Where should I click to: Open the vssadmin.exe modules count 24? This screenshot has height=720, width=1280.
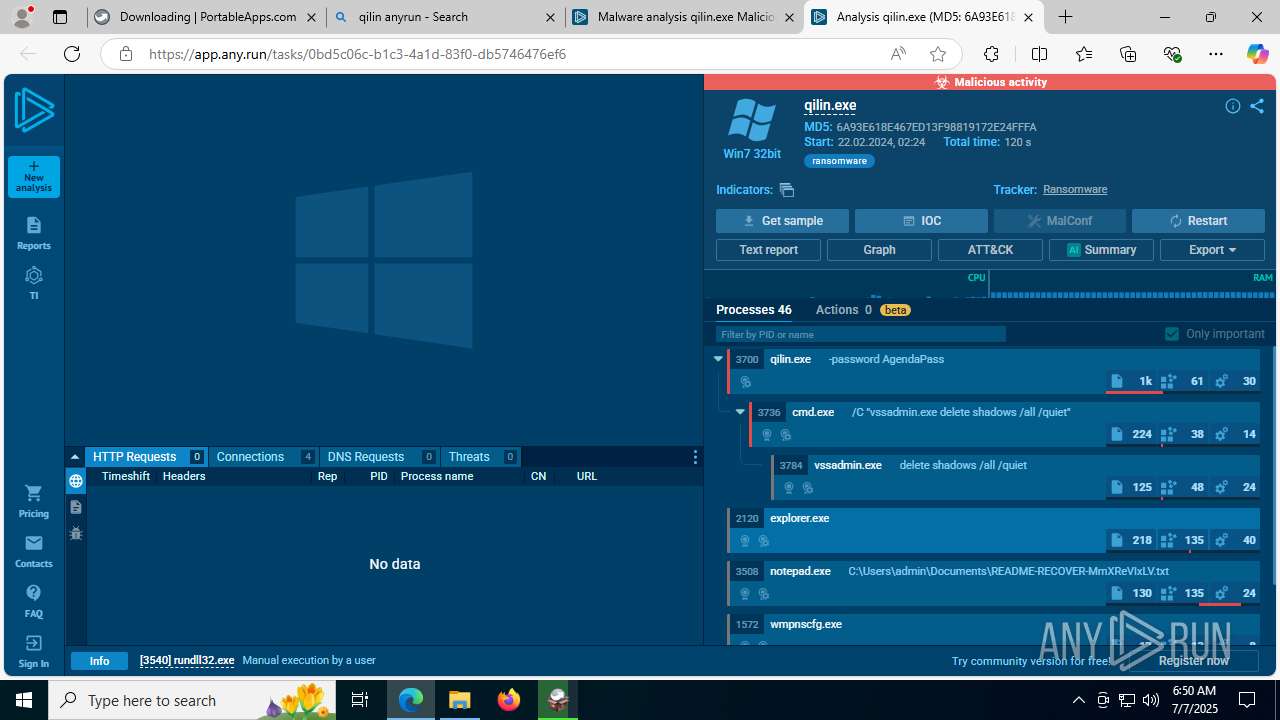pos(1236,487)
